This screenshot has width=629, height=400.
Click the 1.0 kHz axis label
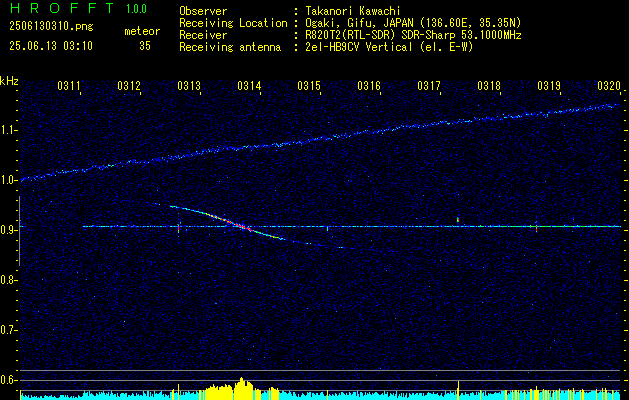[9, 180]
